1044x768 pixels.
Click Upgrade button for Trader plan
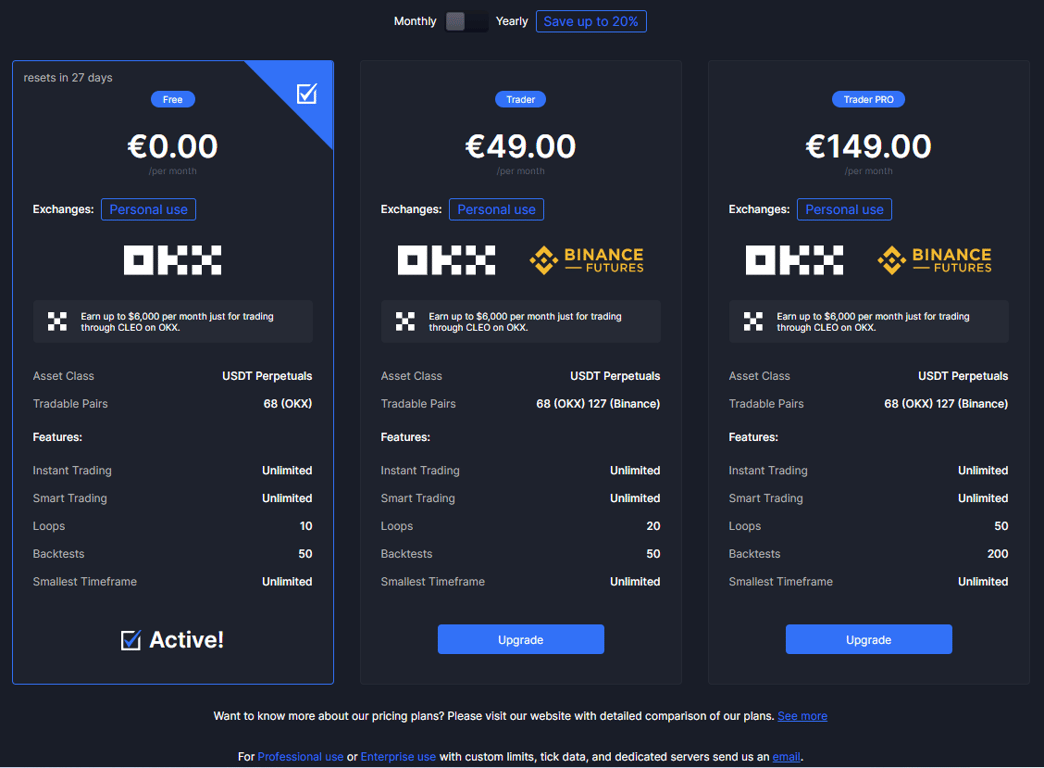(521, 639)
